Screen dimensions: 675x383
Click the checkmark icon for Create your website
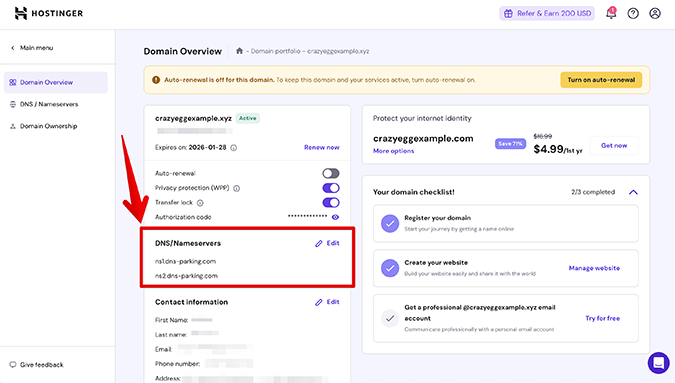click(390, 268)
